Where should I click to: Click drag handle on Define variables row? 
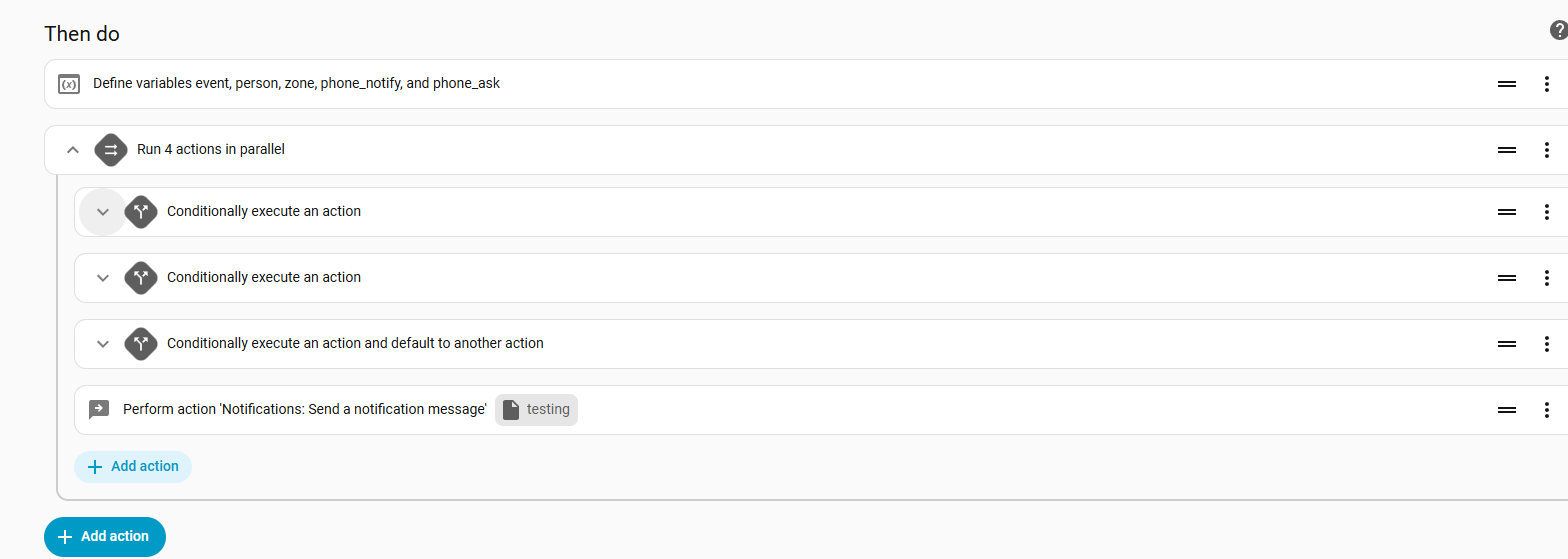[x=1507, y=84]
